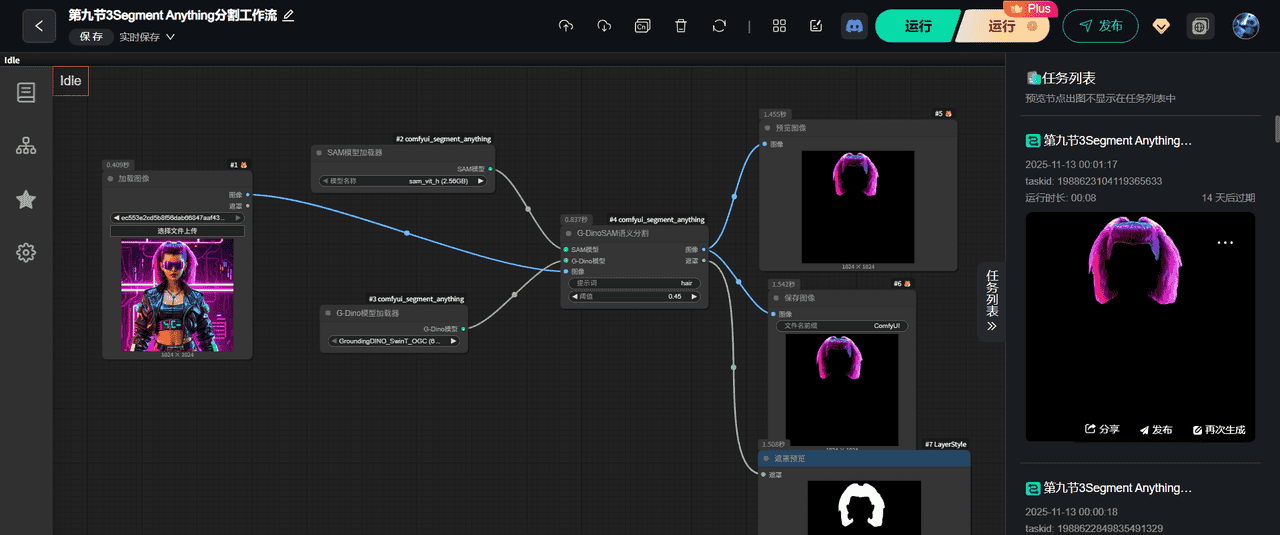Viewport: 1280px width, 535px height.
Task: Click the green 运行 run button
Action: tap(917, 26)
